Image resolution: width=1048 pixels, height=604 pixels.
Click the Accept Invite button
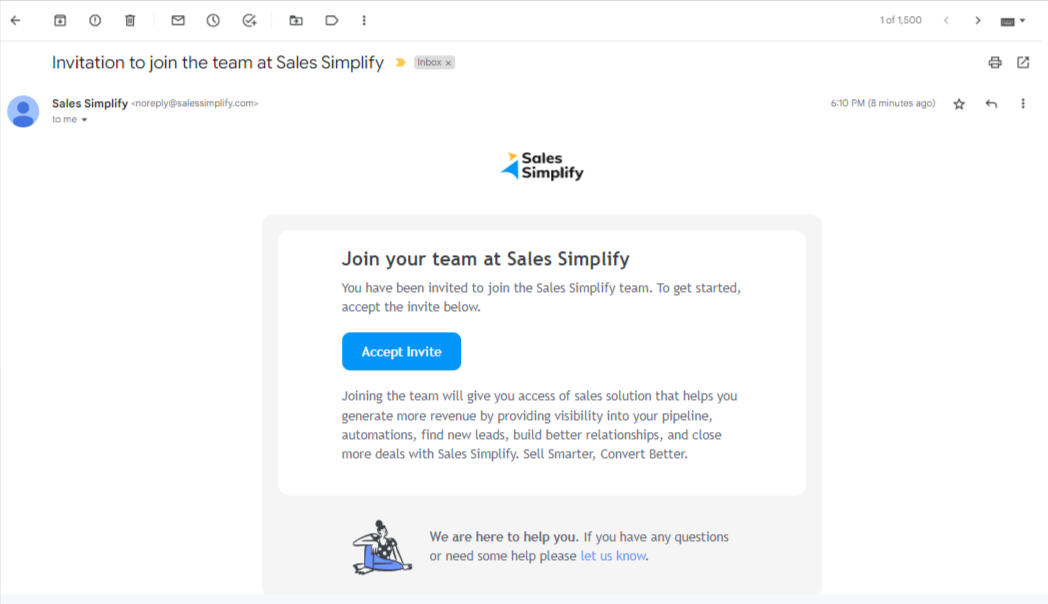pos(402,351)
